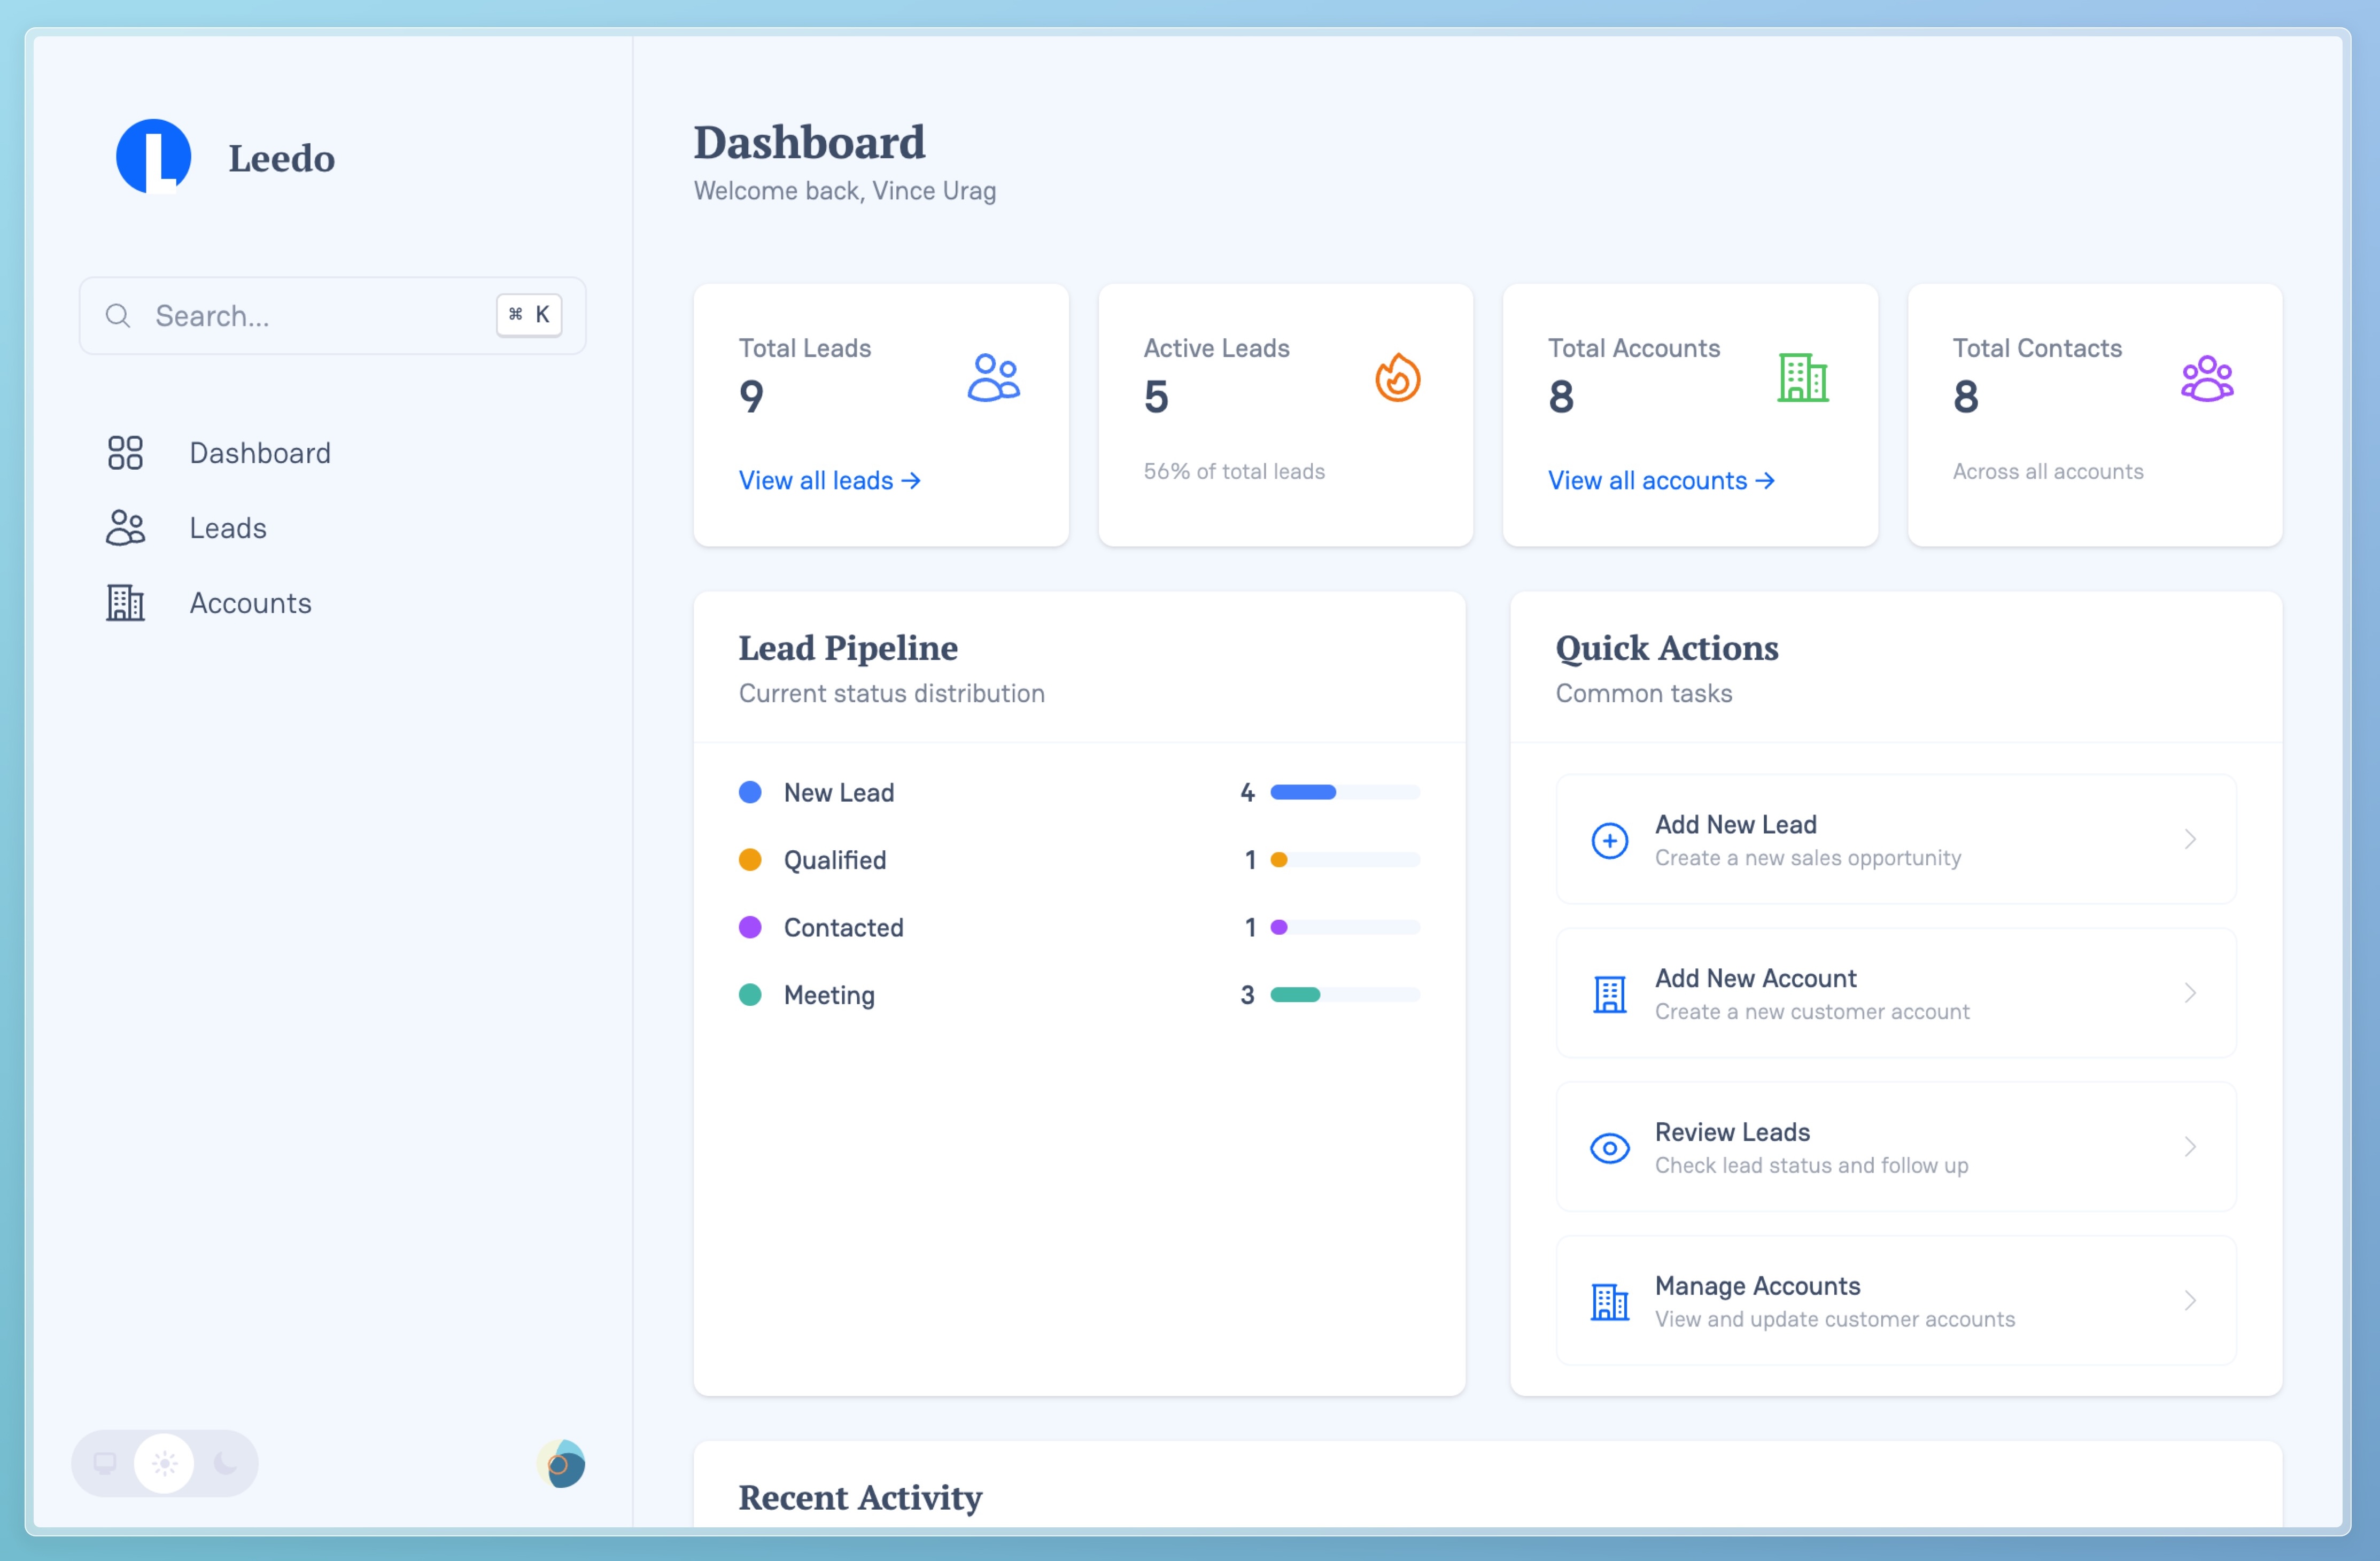Click the Active Leads card
Image resolution: width=2380 pixels, height=1561 pixels.
point(1285,415)
